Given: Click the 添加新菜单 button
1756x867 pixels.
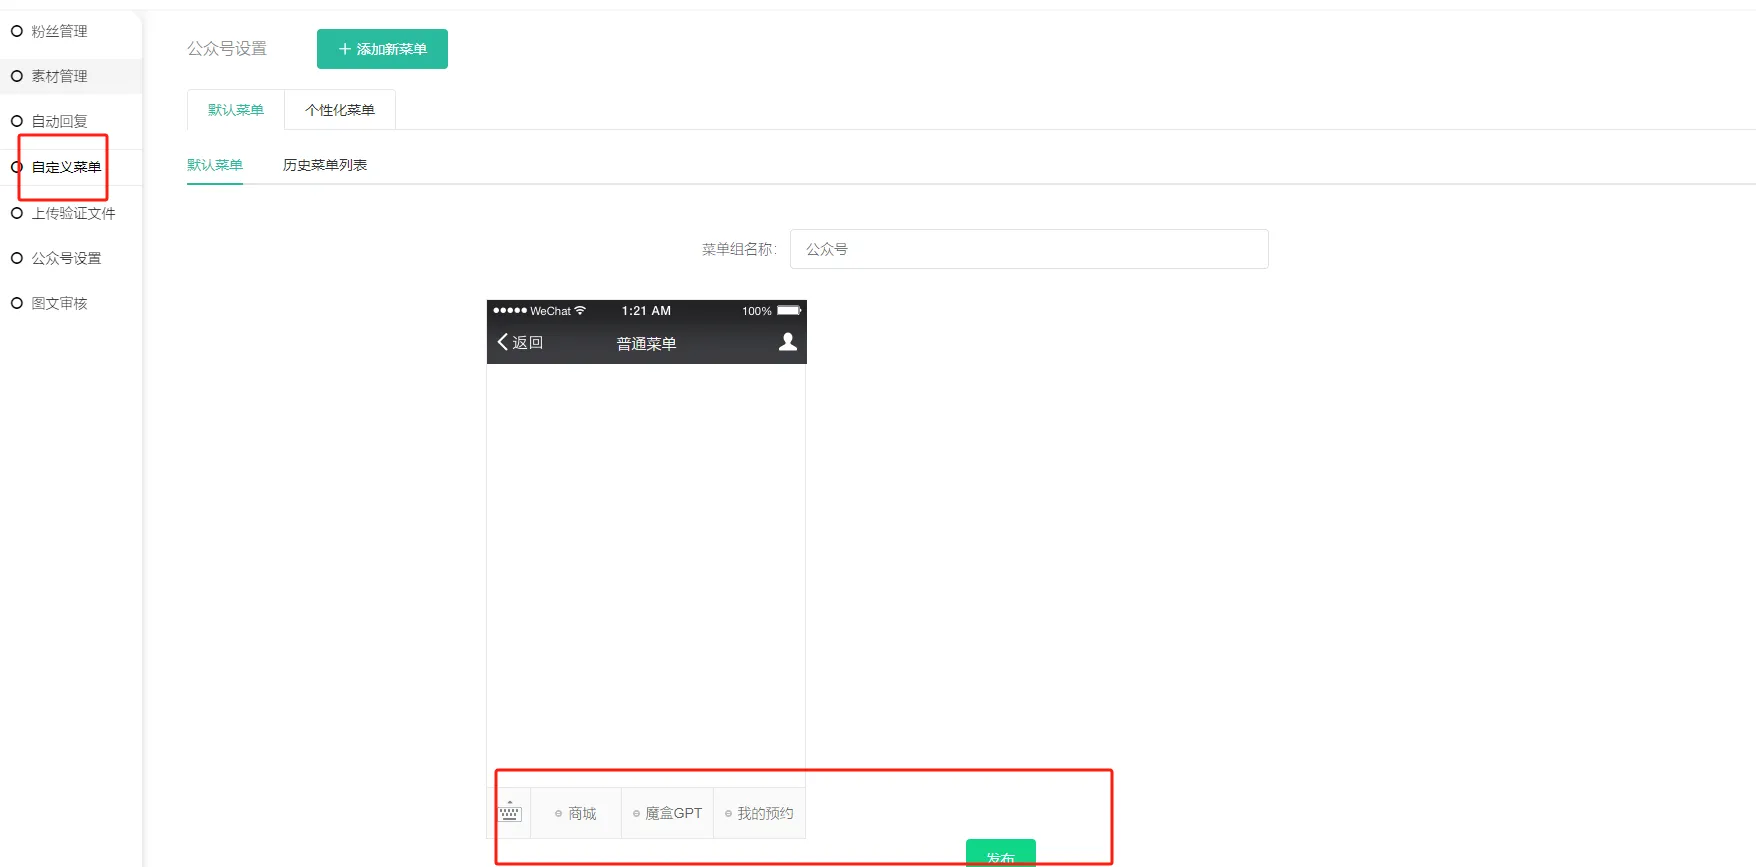Looking at the screenshot, I should click(382, 49).
